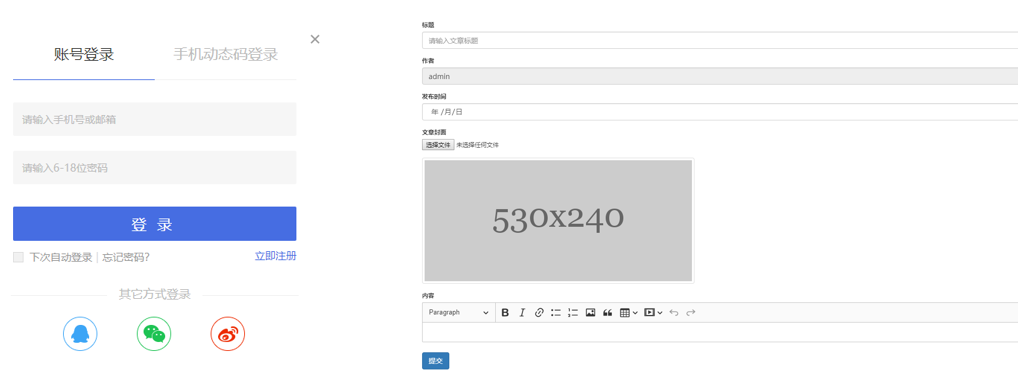Open the 立即注册 link
The height and width of the screenshot is (375, 1018).
pyautogui.click(x=275, y=256)
